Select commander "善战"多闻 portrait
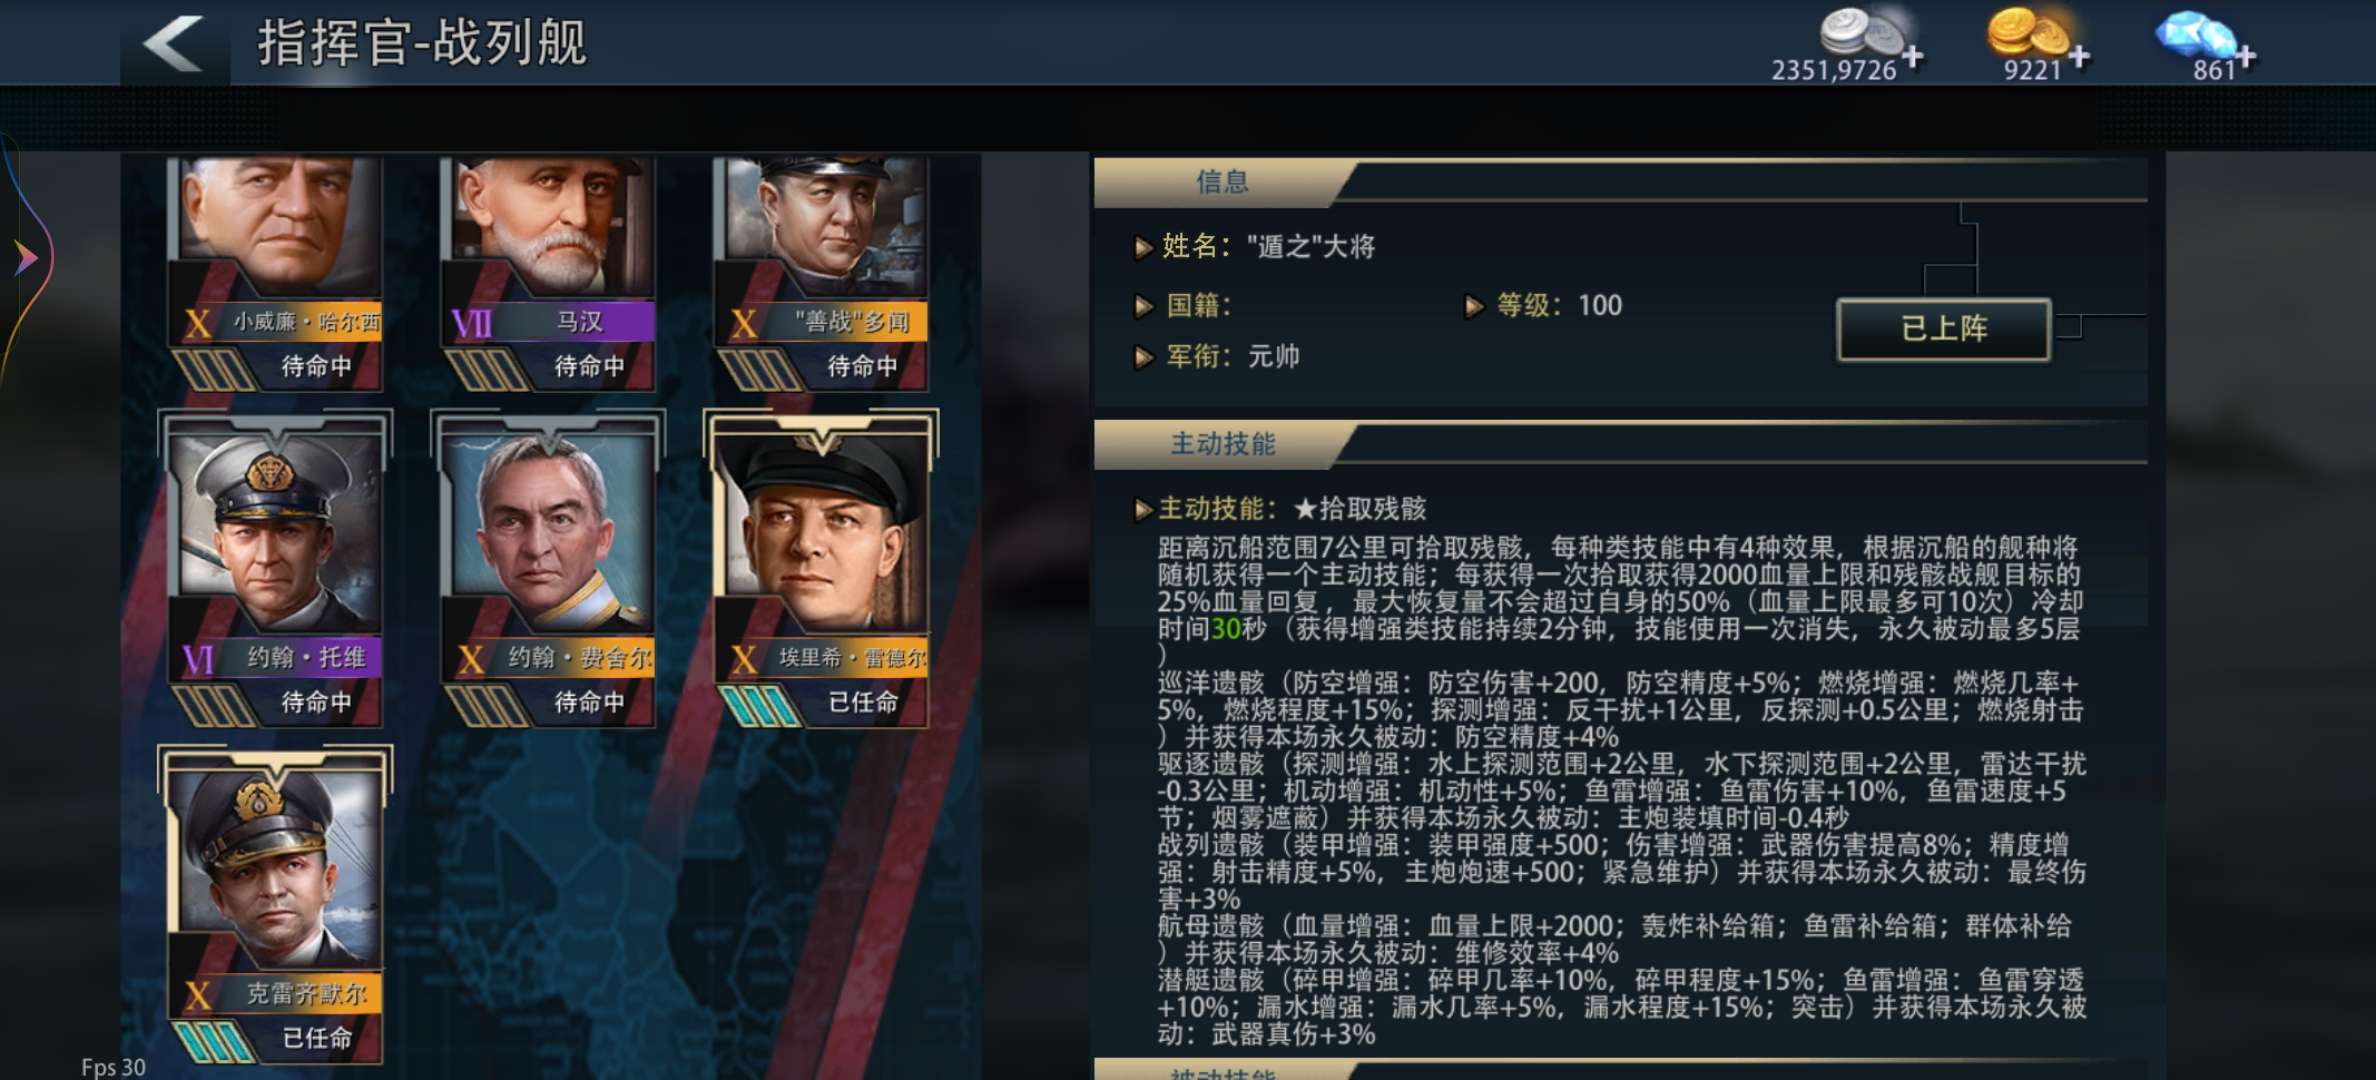 822,271
